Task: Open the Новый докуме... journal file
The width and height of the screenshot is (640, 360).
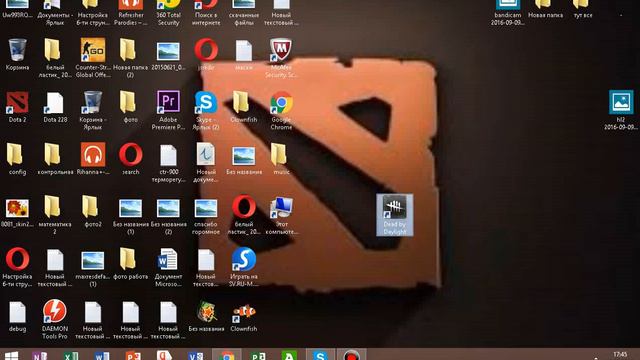Action: pos(206,162)
